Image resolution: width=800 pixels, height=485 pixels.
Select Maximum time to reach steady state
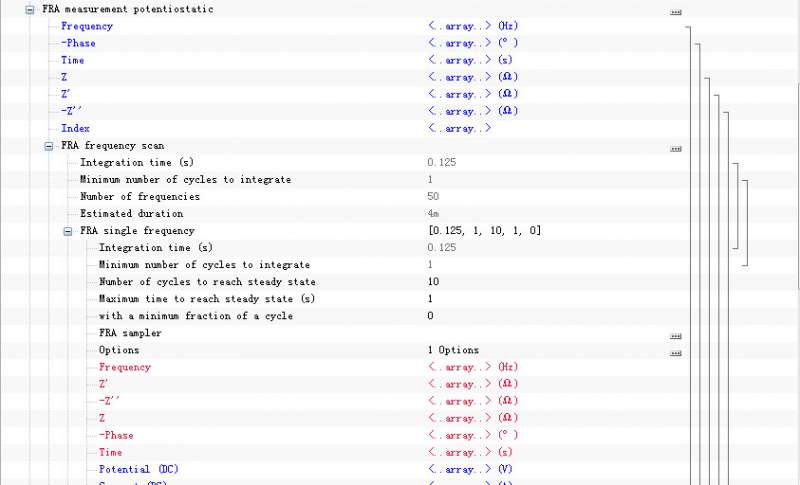[x=206, y=299]
